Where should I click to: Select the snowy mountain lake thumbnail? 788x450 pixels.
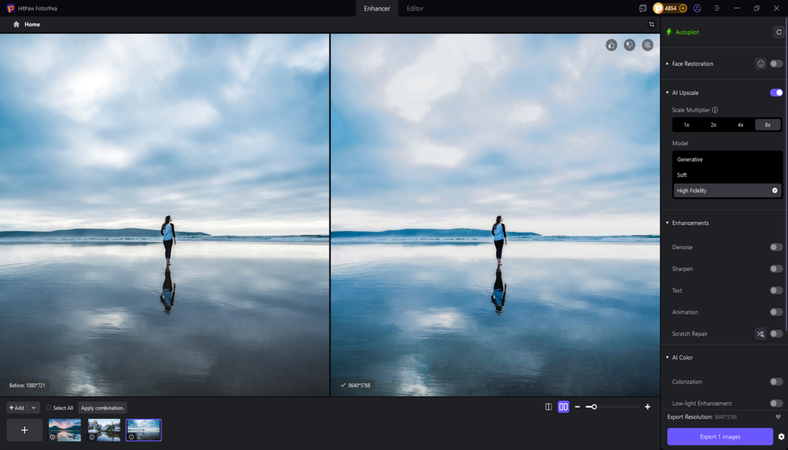click(104, 430)
